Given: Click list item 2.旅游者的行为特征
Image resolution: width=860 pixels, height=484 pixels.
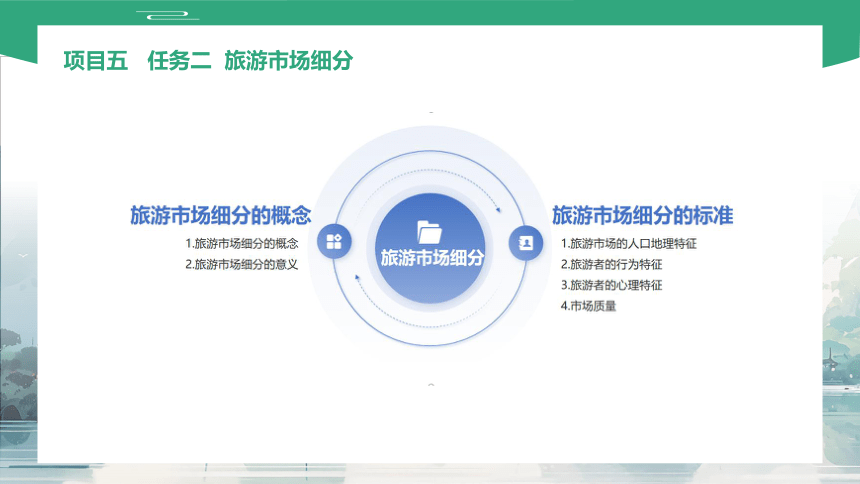Looking at the screenshot, I should (x=612, y=264).
